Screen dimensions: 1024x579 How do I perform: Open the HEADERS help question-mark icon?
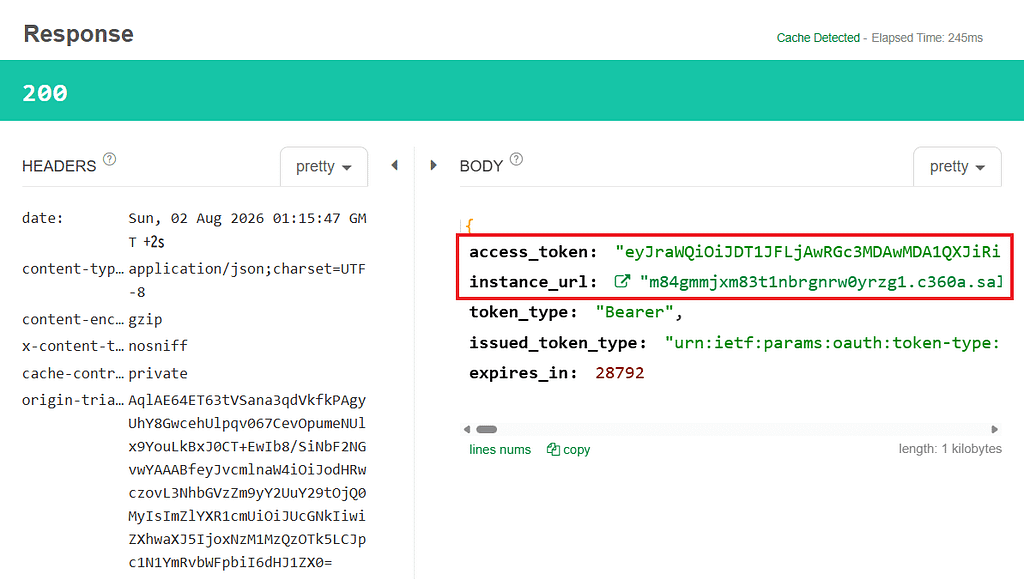click(x=110, y=159)
